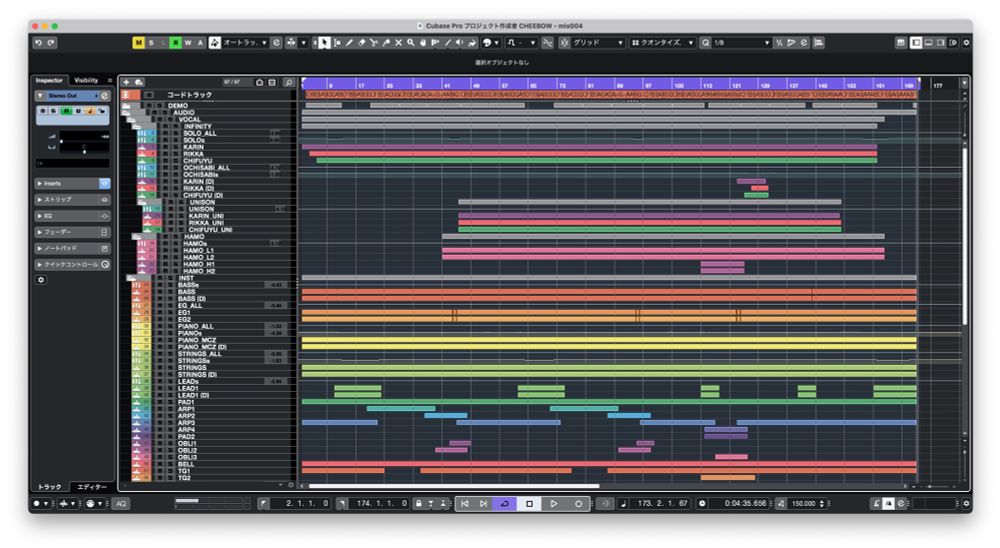
Task: Open the Inspector settings gear
Action: click(41, 280)
